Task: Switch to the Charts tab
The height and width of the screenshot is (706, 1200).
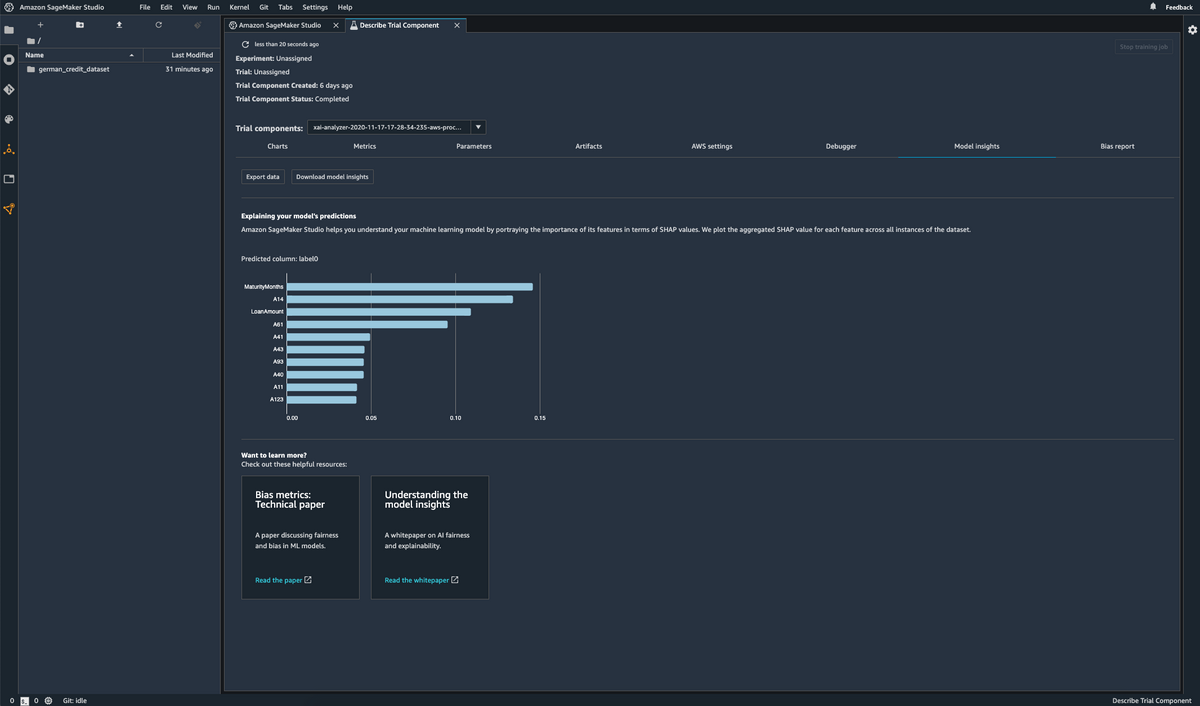Action: [x=277, y=146]
